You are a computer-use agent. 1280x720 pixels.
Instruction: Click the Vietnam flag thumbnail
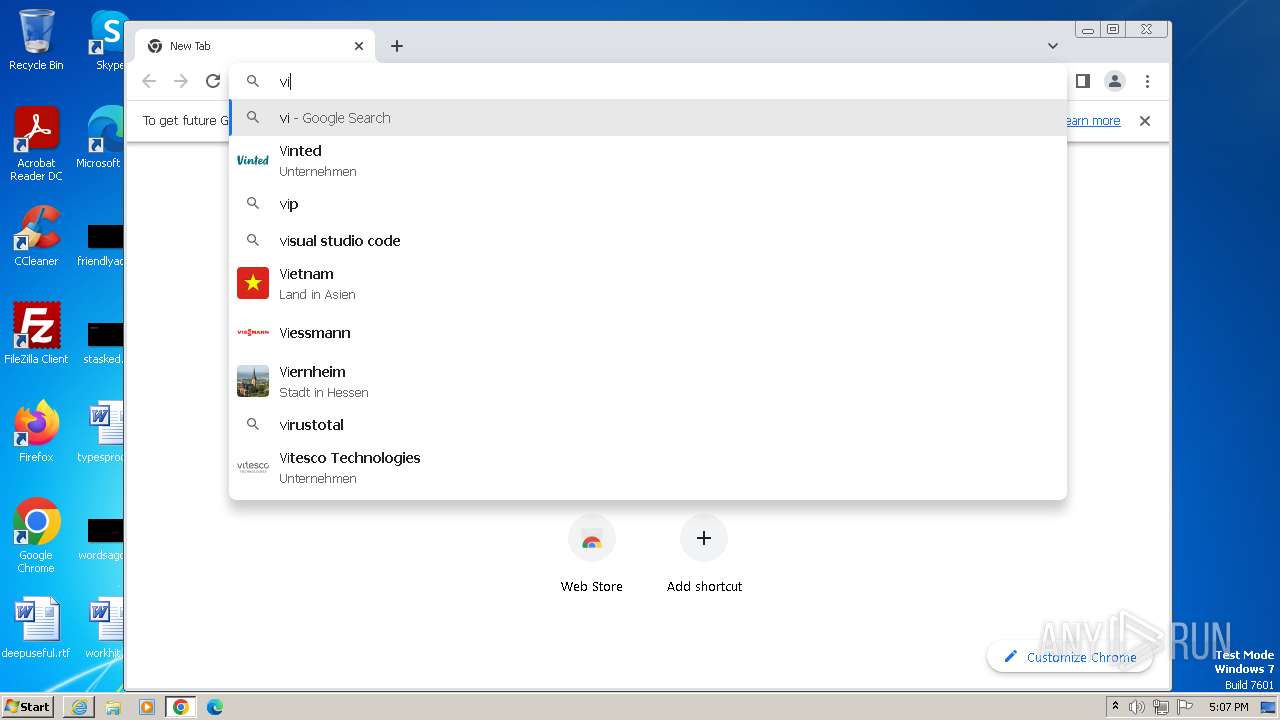tap(253, 283)
